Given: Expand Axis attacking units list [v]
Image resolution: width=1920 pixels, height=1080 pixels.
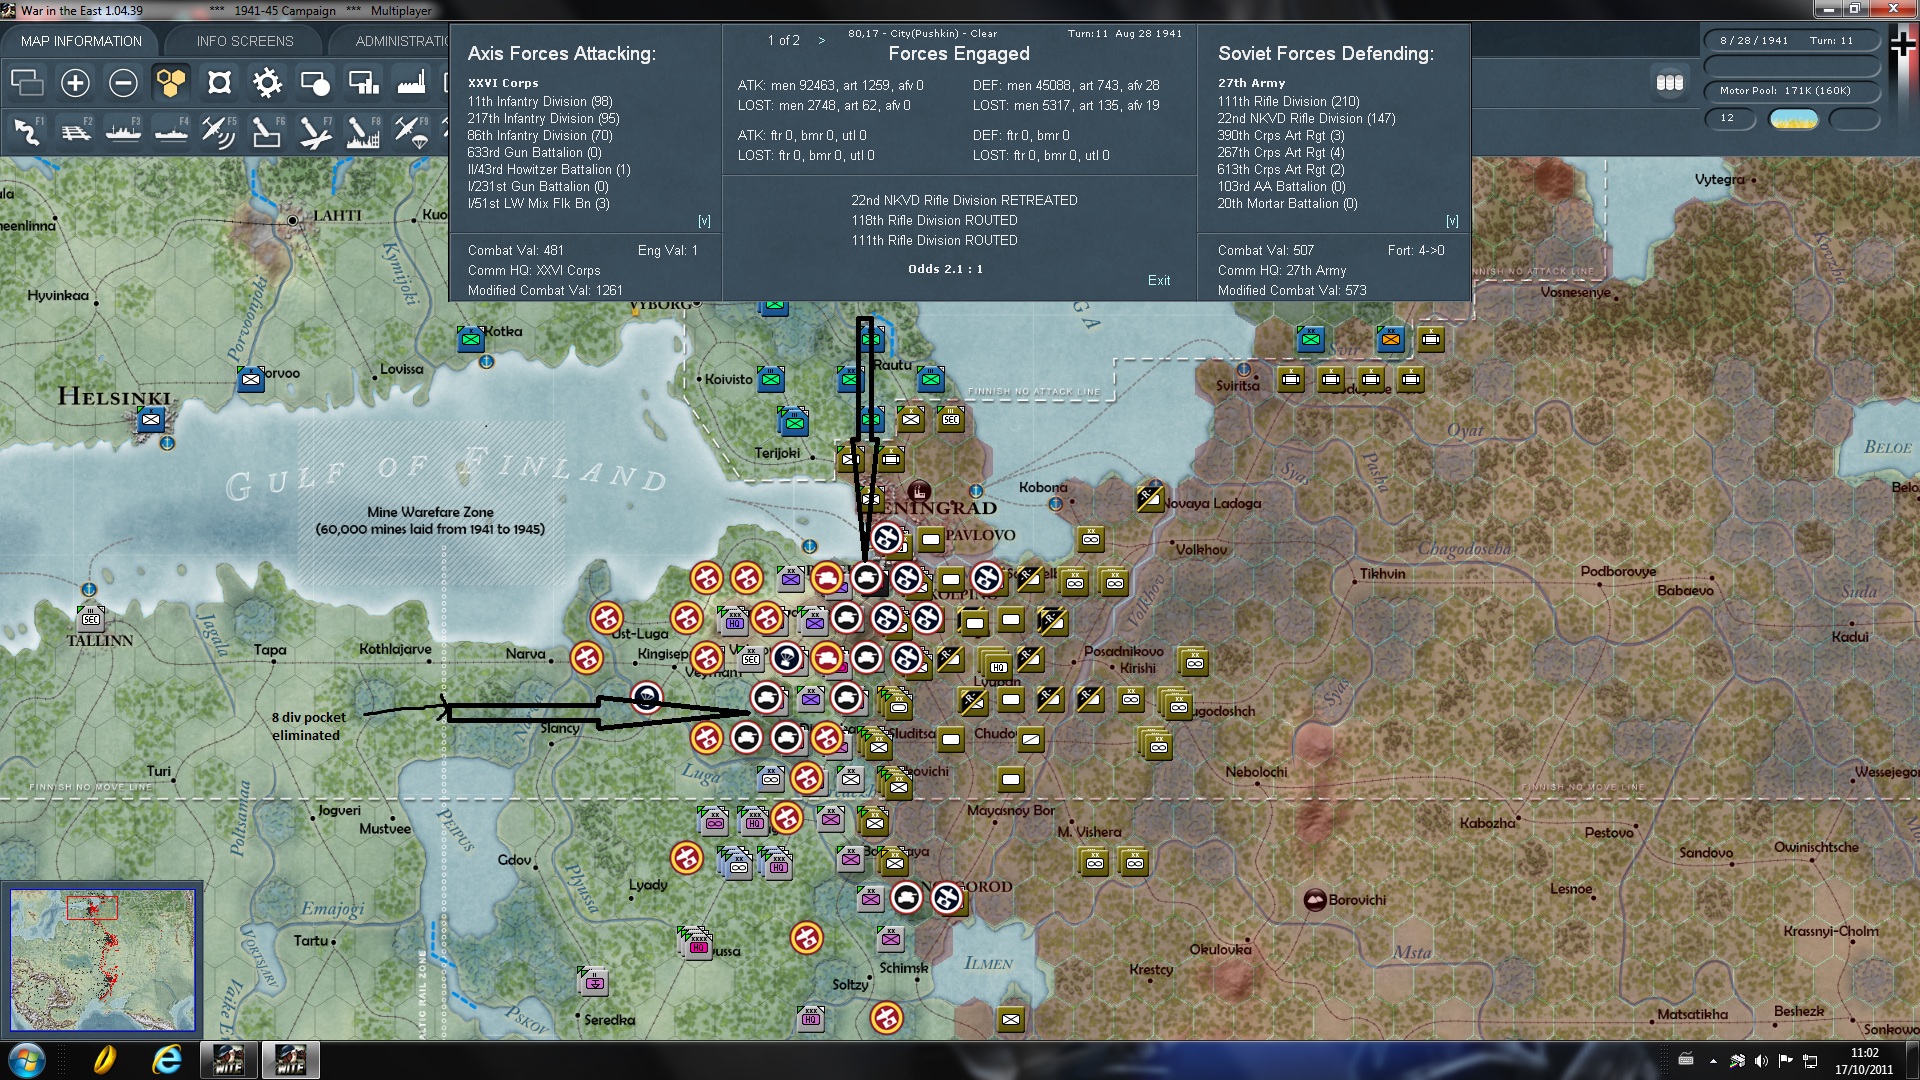Looking at the screenshot, I should point(704,221).
